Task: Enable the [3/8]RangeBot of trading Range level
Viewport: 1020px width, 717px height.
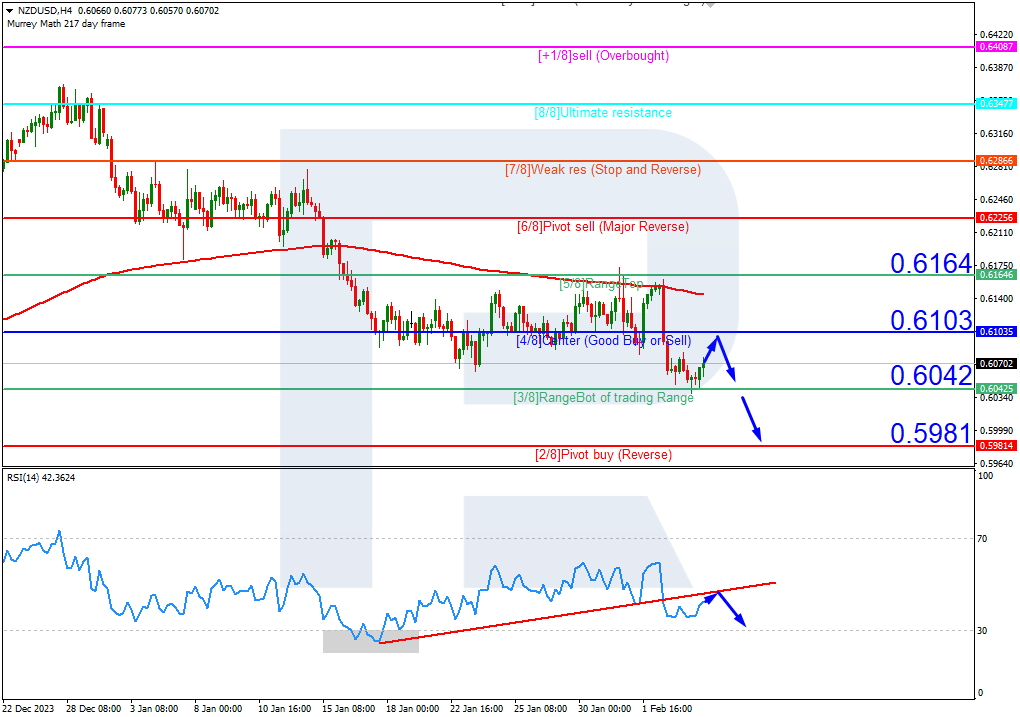Action: [x=601, y=397]
